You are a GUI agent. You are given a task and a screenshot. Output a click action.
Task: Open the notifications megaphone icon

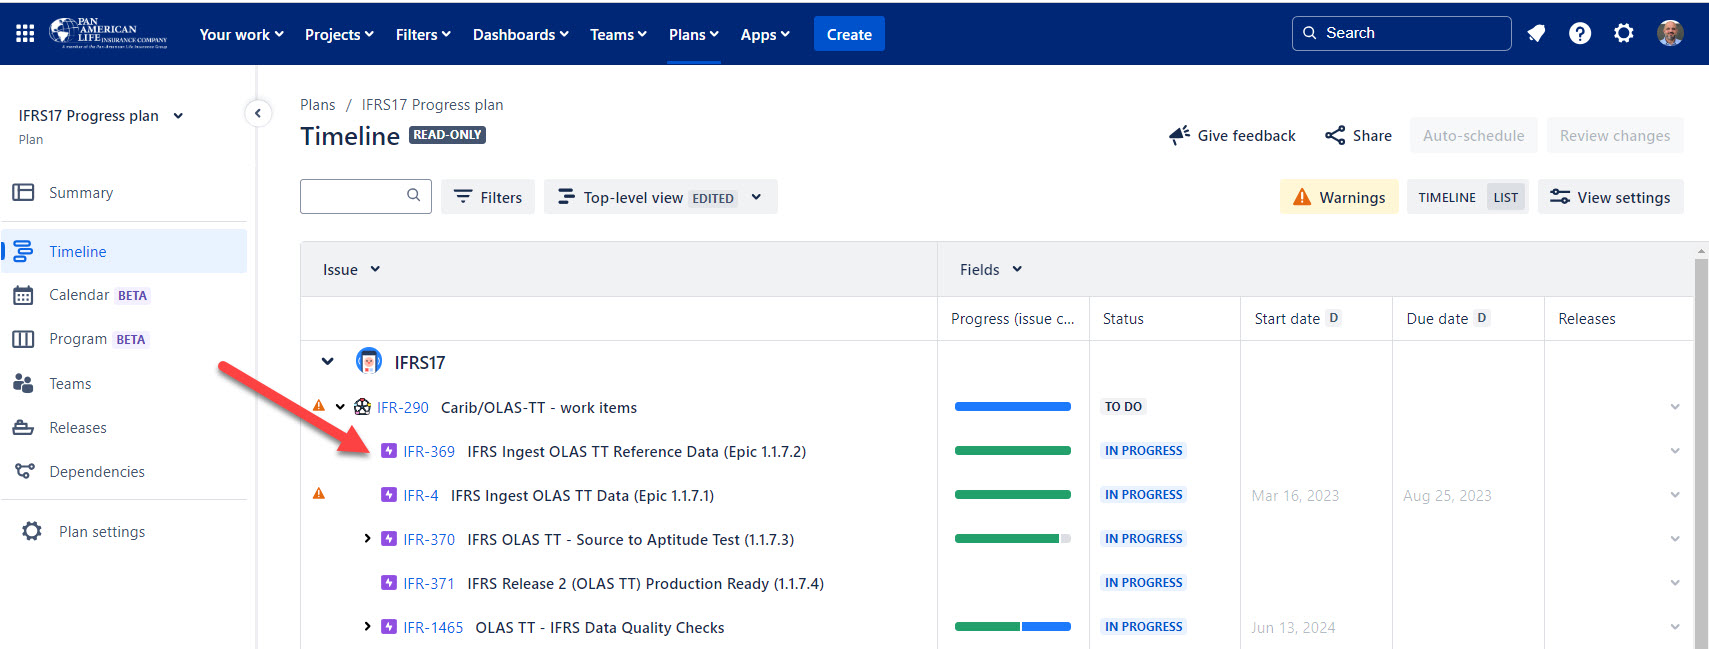click(x=1536, y=34)
